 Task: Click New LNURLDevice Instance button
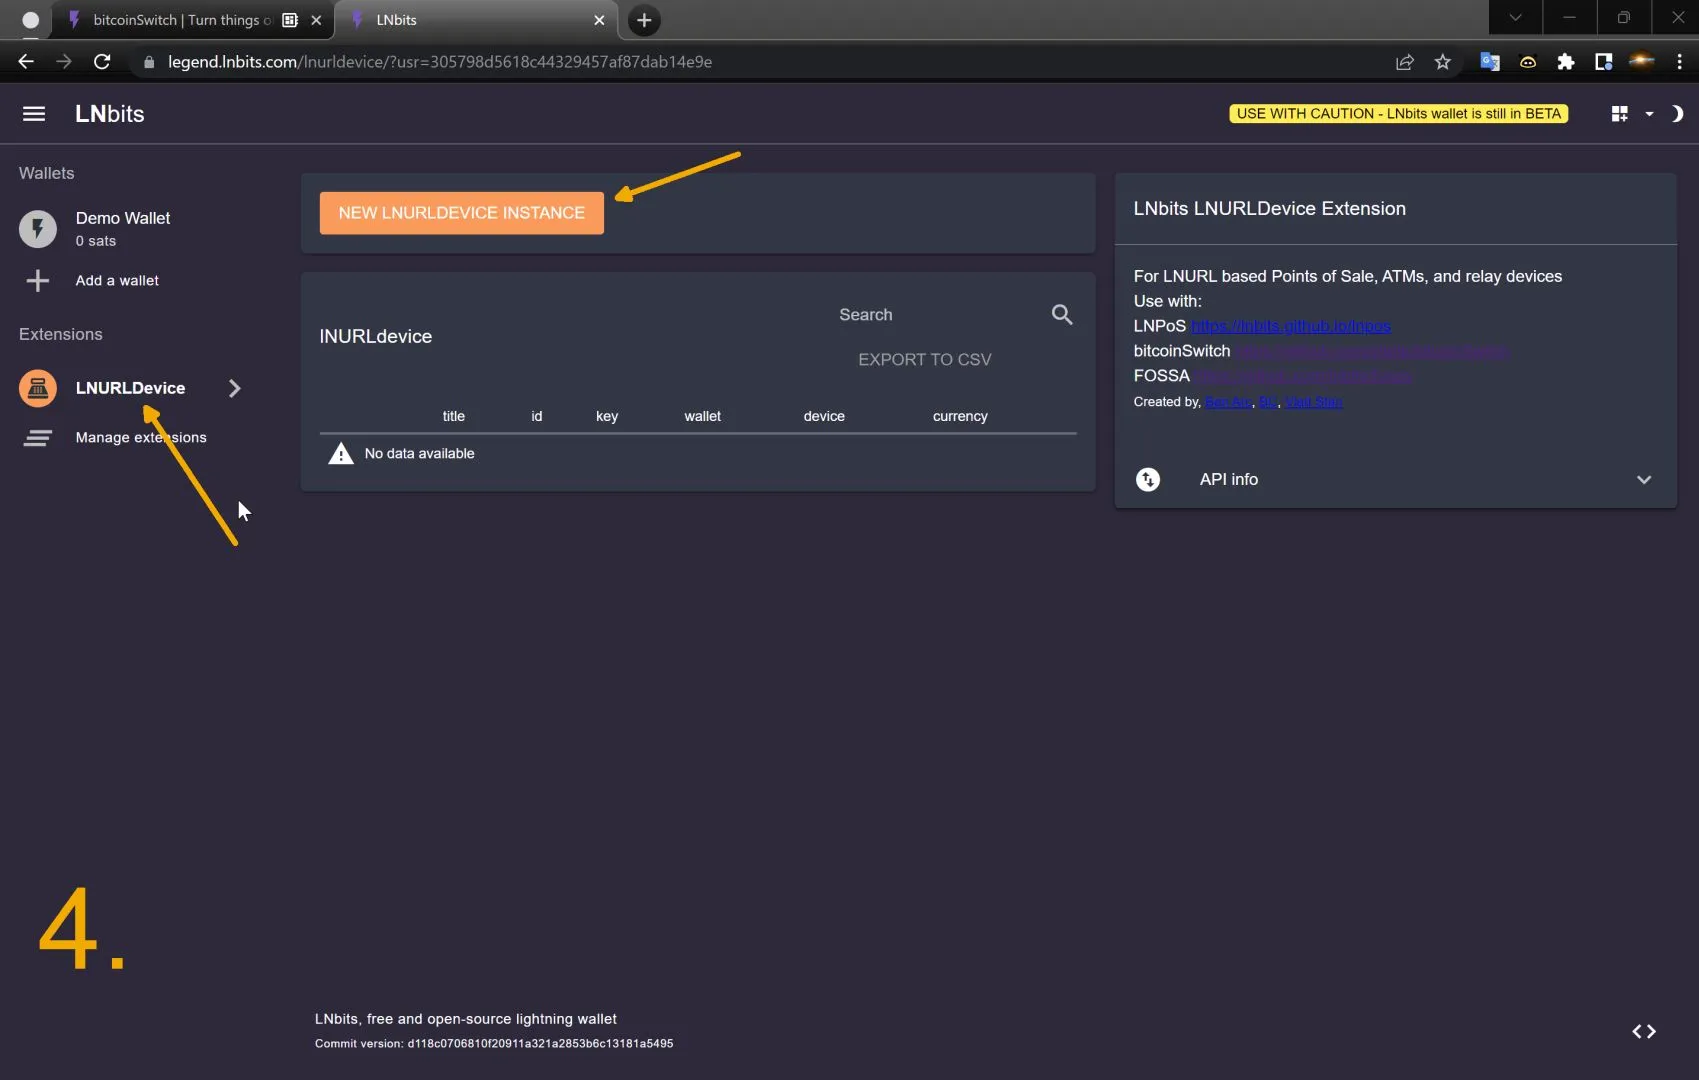461,213
